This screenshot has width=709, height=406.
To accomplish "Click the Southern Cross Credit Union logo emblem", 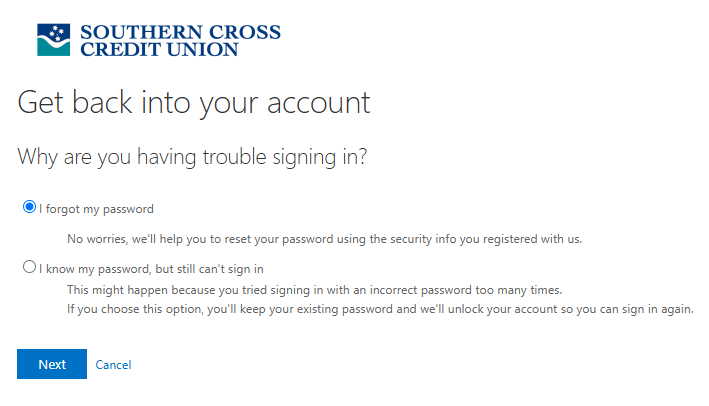I will pos(53,40).
